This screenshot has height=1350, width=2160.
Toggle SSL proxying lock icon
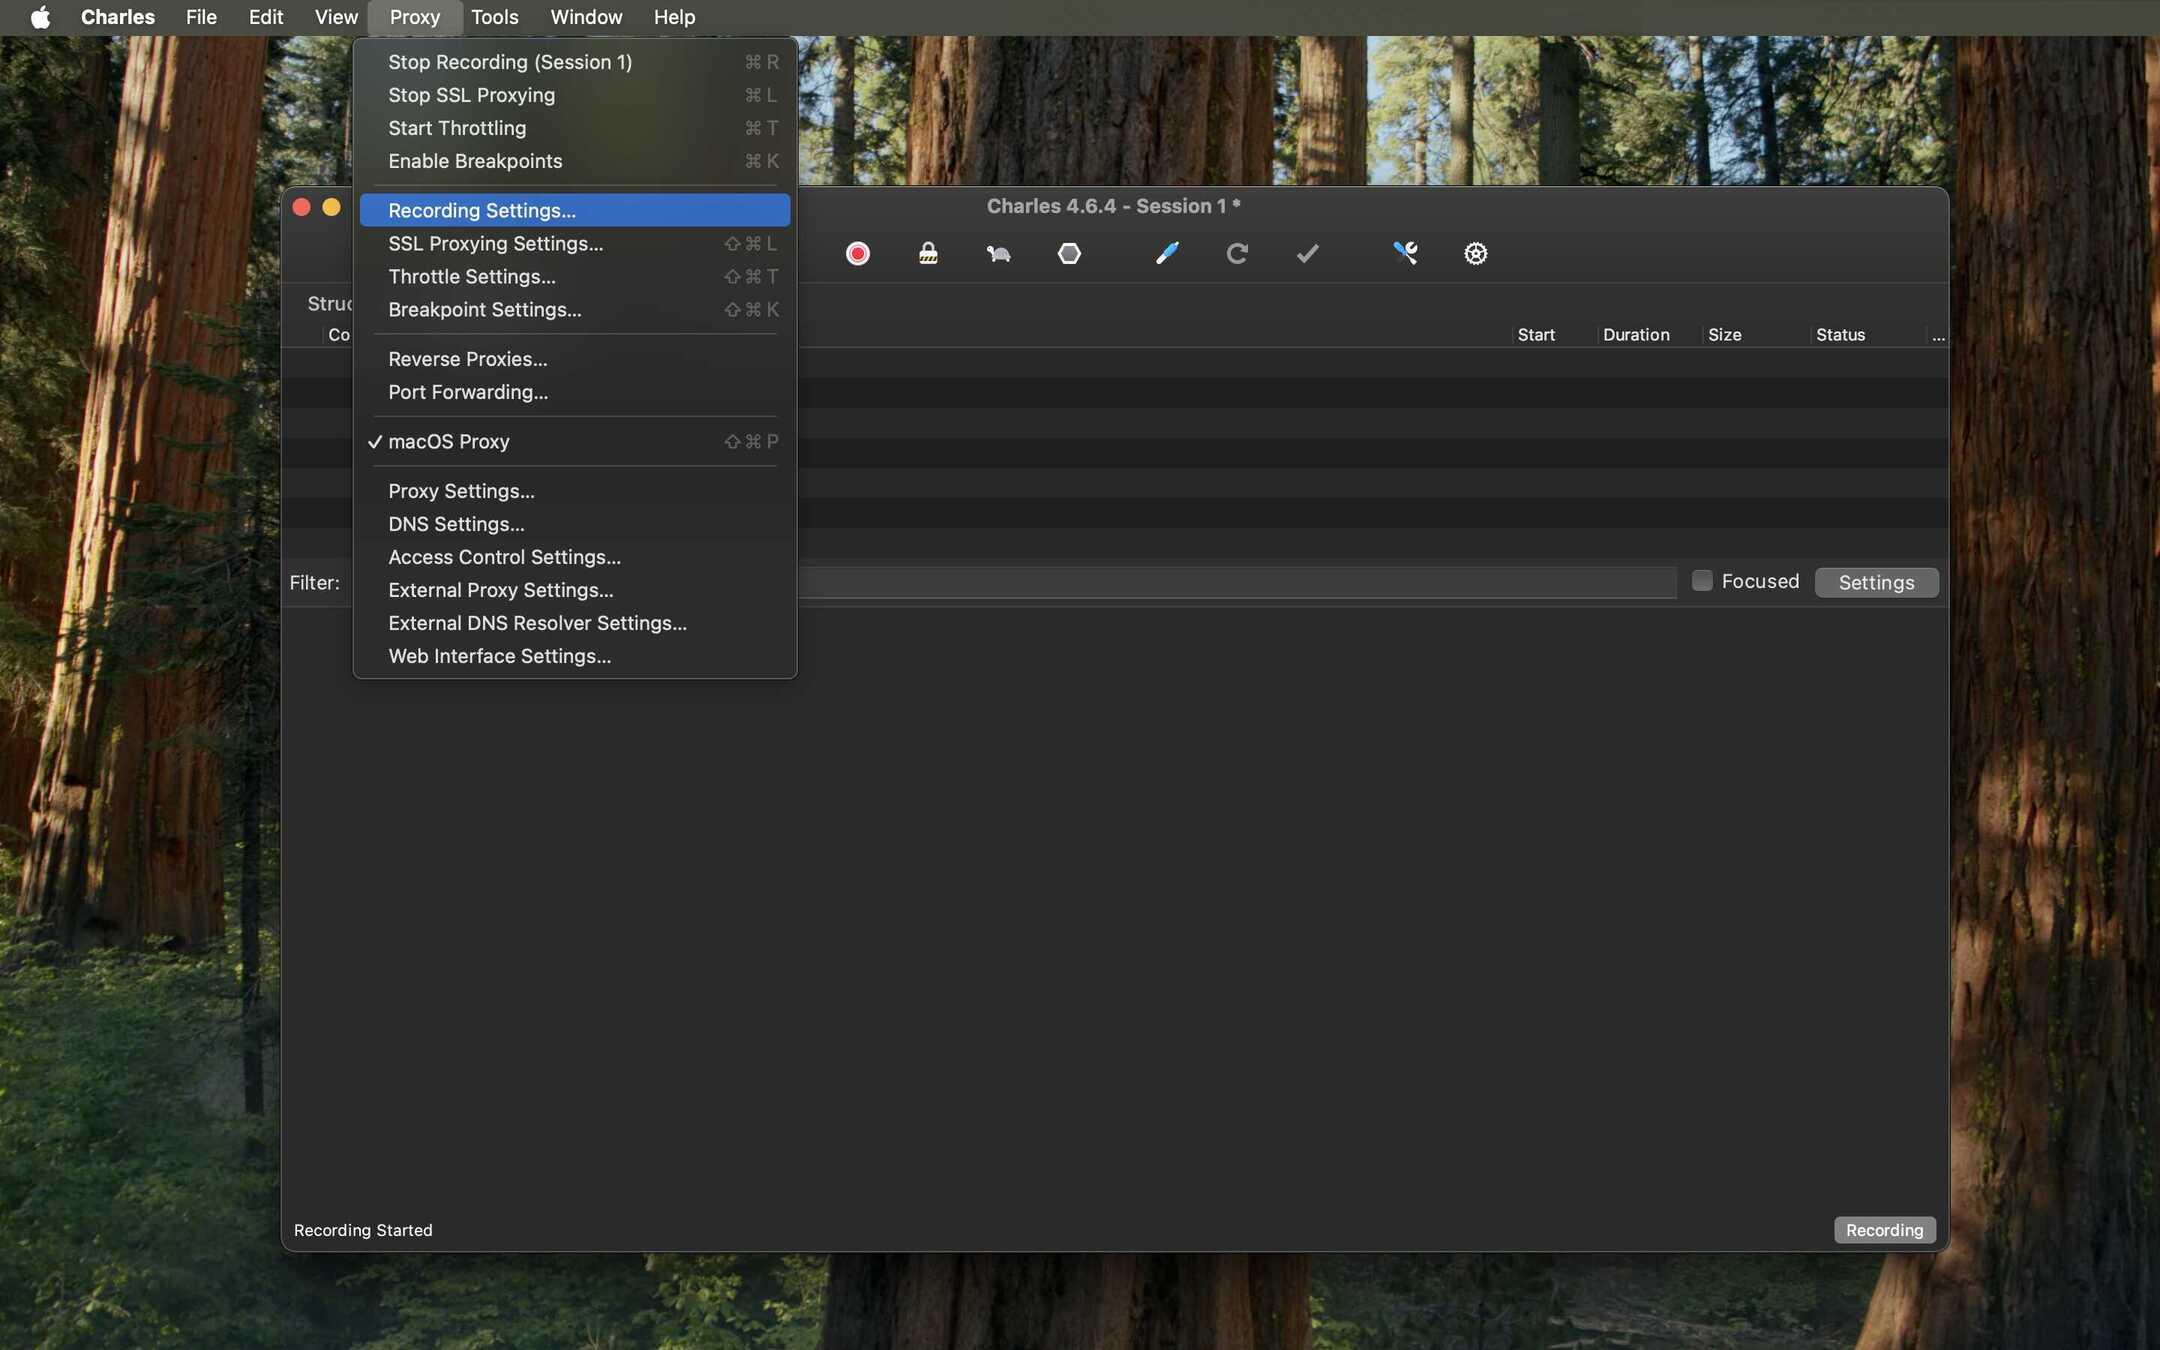click(928, 254)
